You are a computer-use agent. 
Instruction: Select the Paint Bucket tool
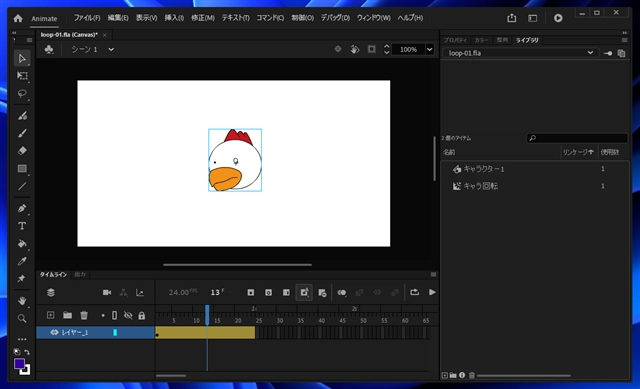click(22, 244)
